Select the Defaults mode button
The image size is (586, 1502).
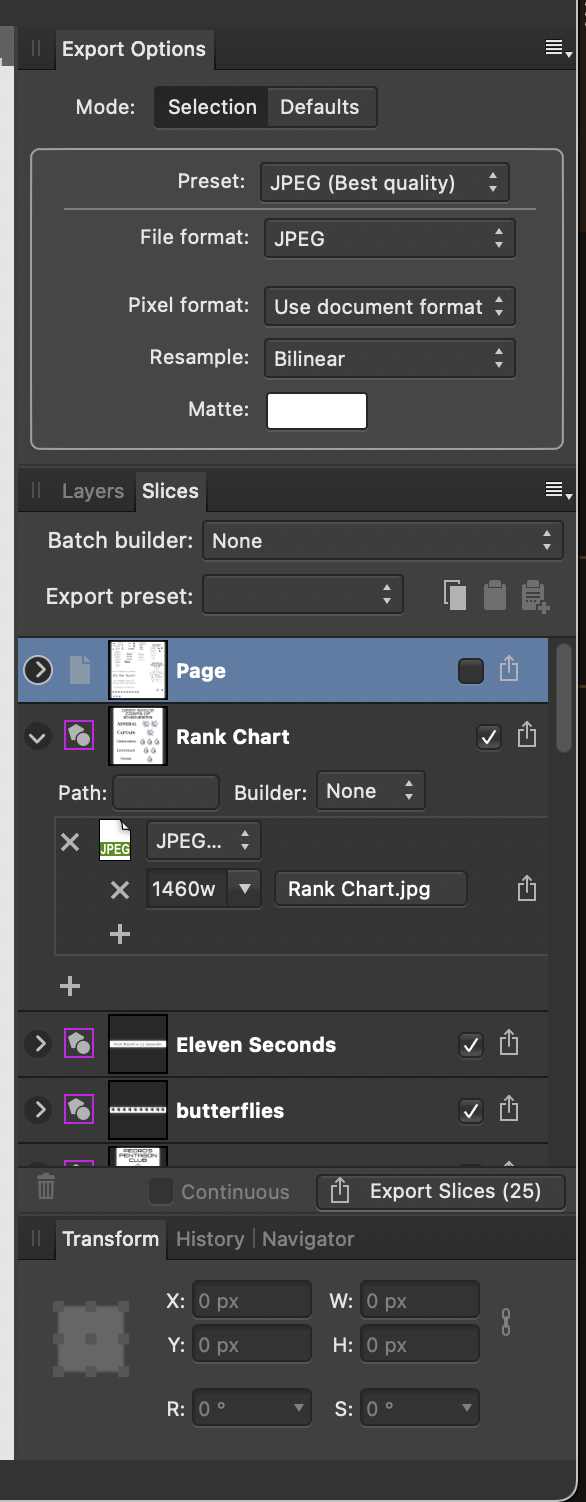pyautogui.click(x=320, y=107)
